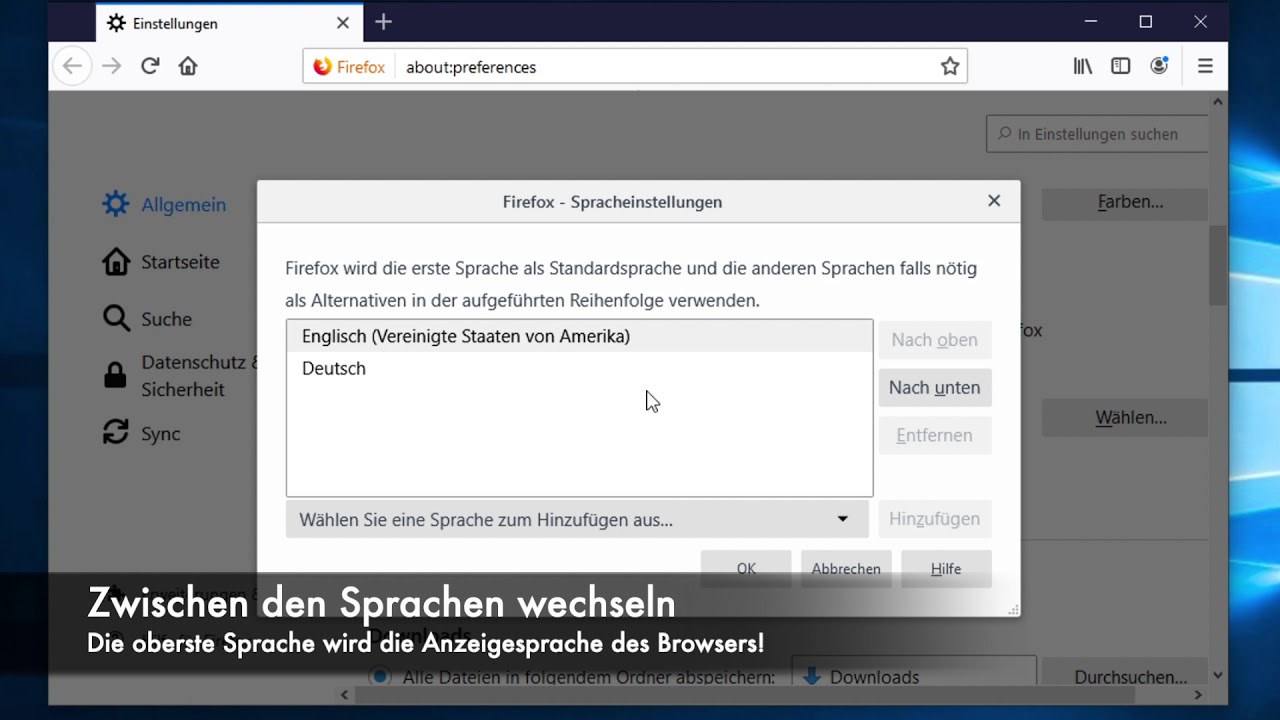
Task: Close the Einstellungen tab
Action: 343,23
